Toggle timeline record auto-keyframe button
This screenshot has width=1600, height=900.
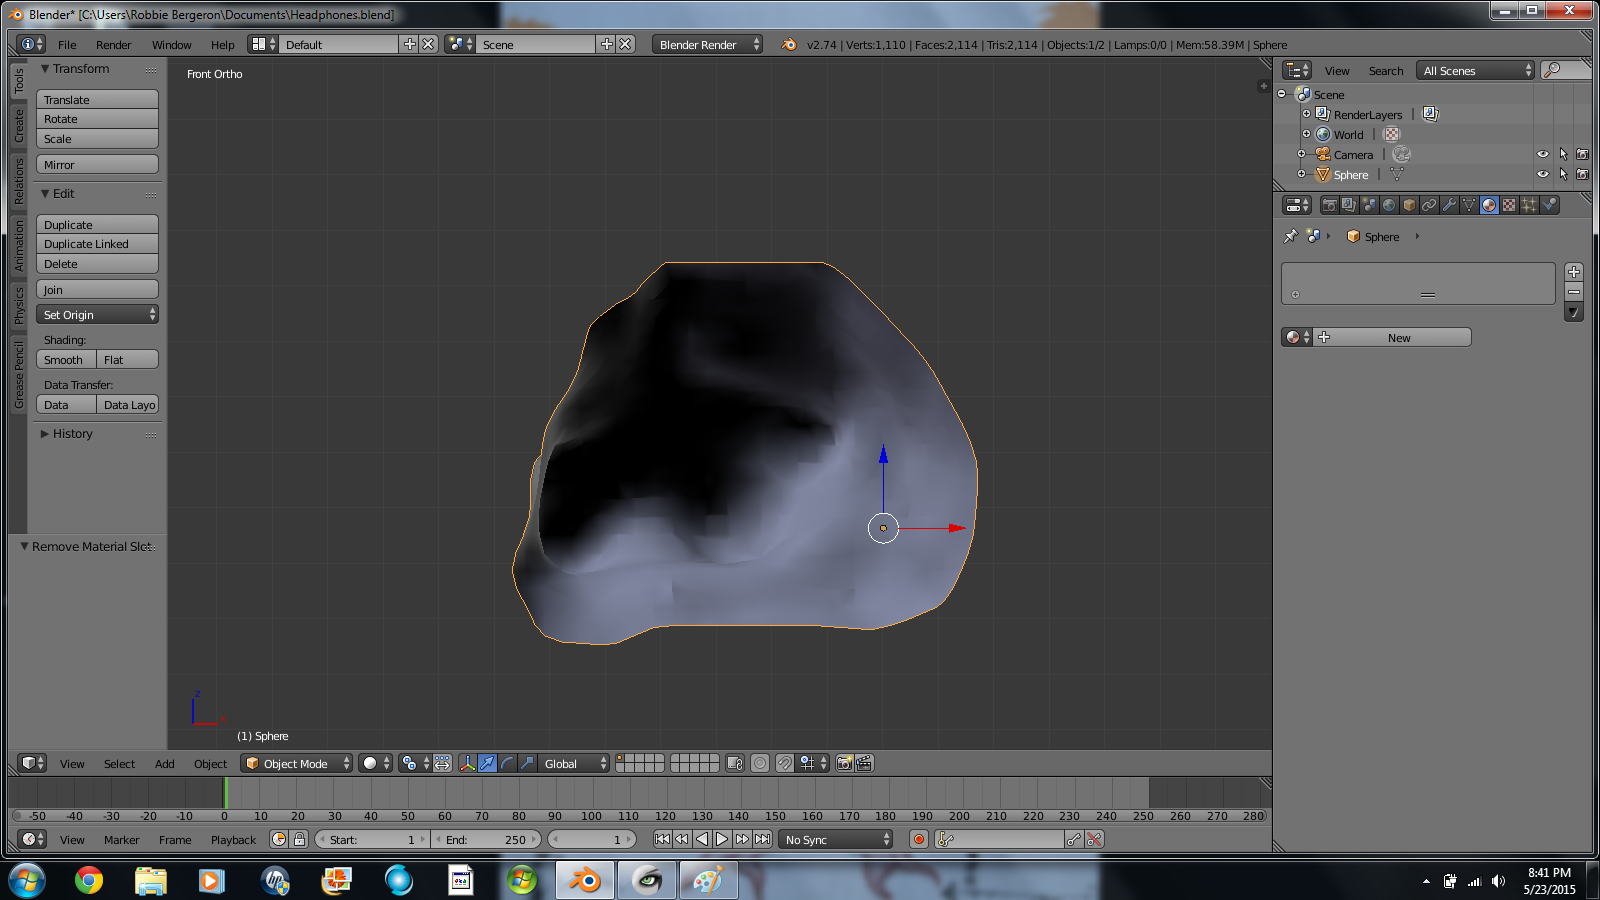point(919,839)
